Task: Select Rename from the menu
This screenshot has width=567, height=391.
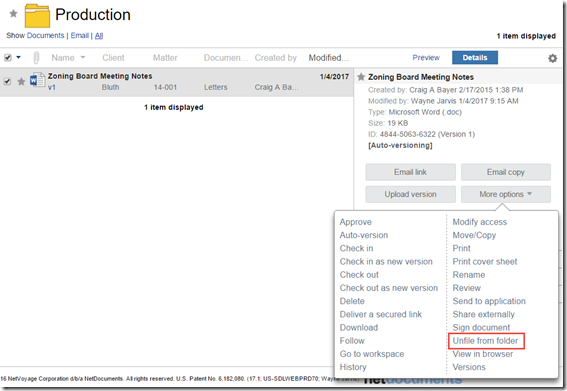Action: tap(469, 275)
